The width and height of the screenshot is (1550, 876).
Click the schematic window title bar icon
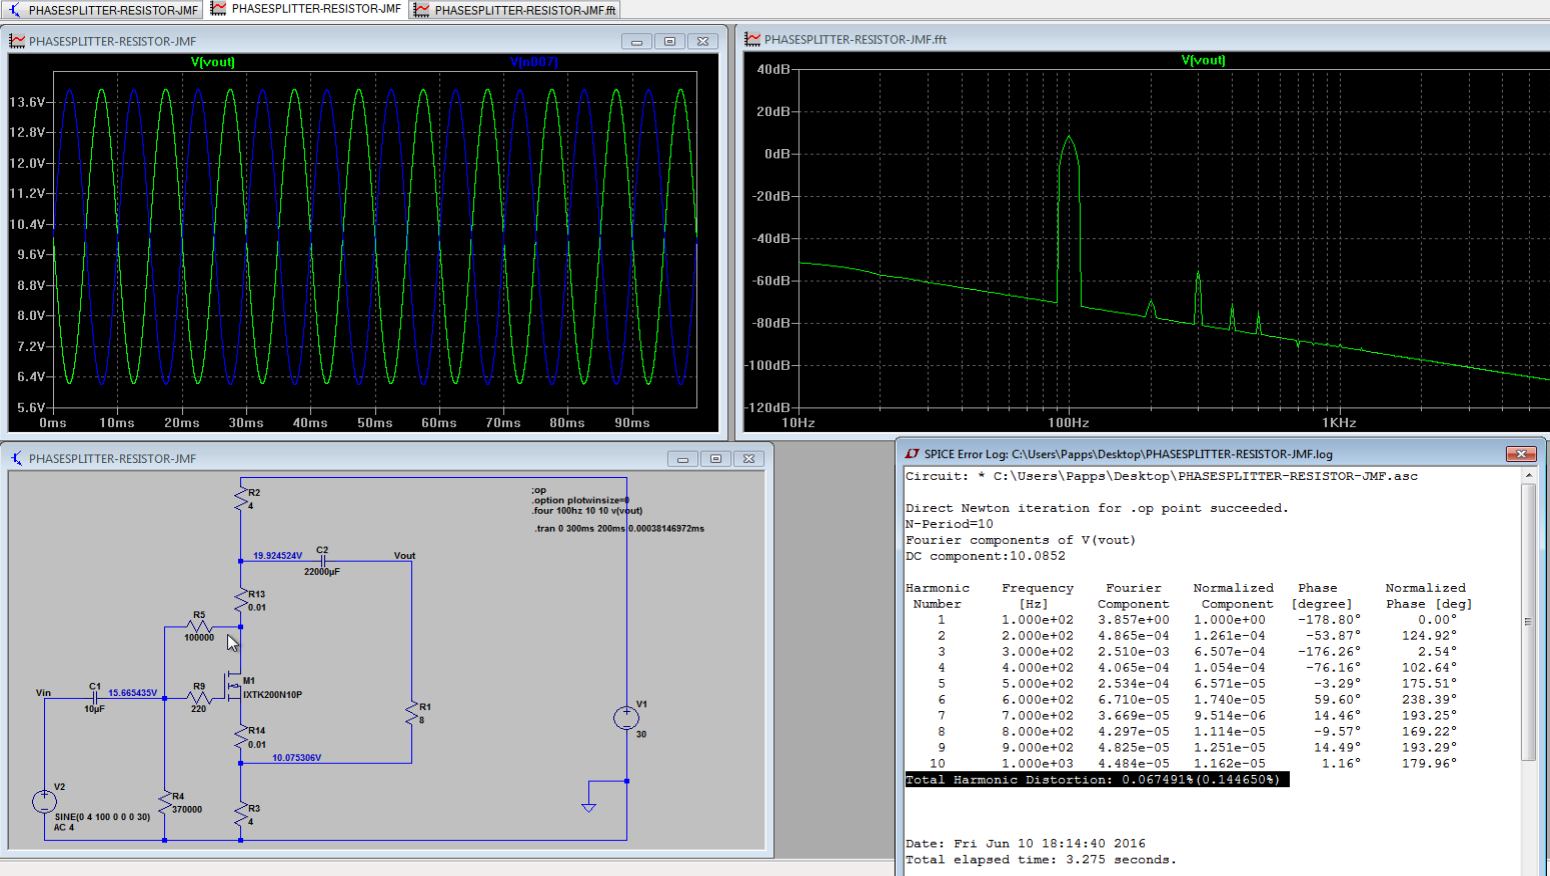(x=17, y=458)
